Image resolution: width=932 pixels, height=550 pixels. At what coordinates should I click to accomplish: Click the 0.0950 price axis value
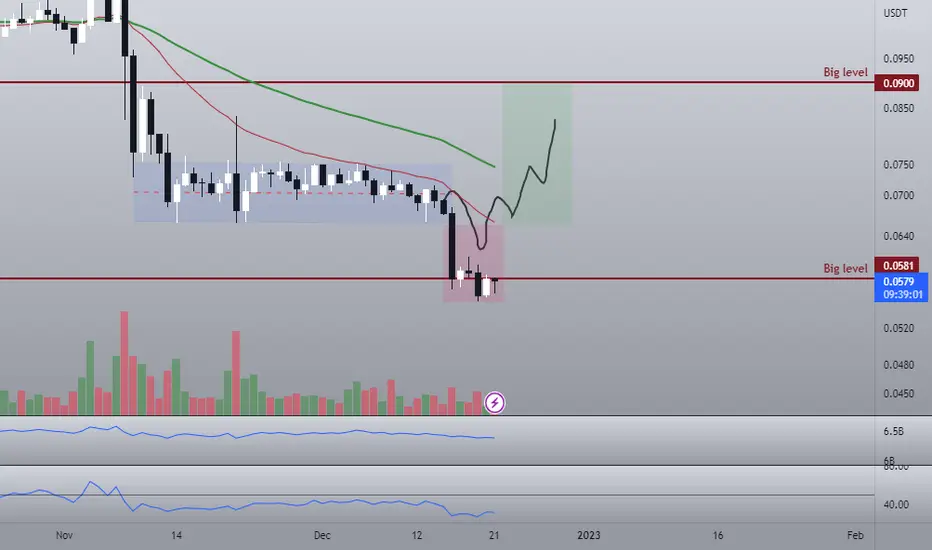[x=898, y=59]
